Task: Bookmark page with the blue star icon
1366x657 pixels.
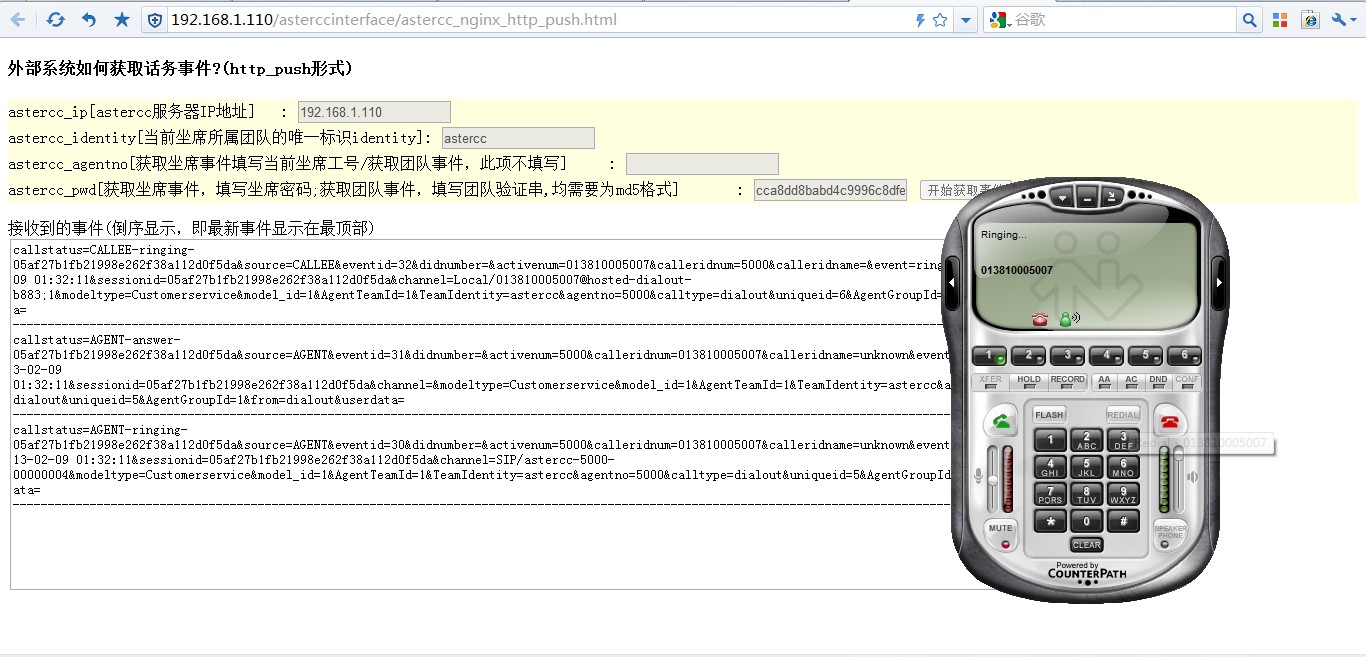Action: [x=122, y=19]
